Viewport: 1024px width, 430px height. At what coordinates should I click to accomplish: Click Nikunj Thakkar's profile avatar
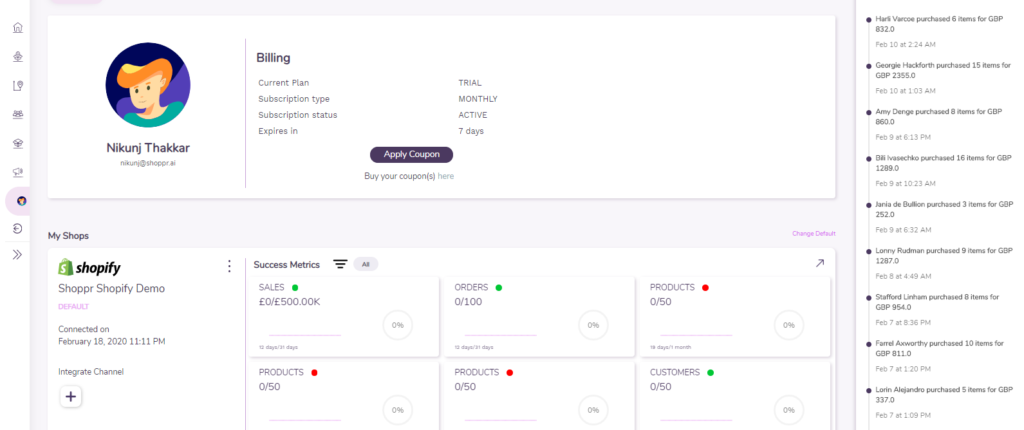click(146, 86)
